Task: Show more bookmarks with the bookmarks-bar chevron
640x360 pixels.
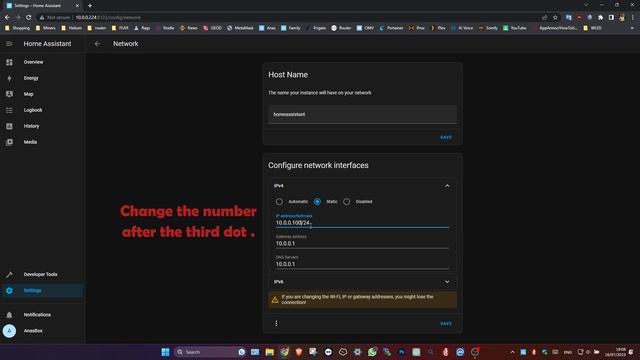Action: (632, 28)
